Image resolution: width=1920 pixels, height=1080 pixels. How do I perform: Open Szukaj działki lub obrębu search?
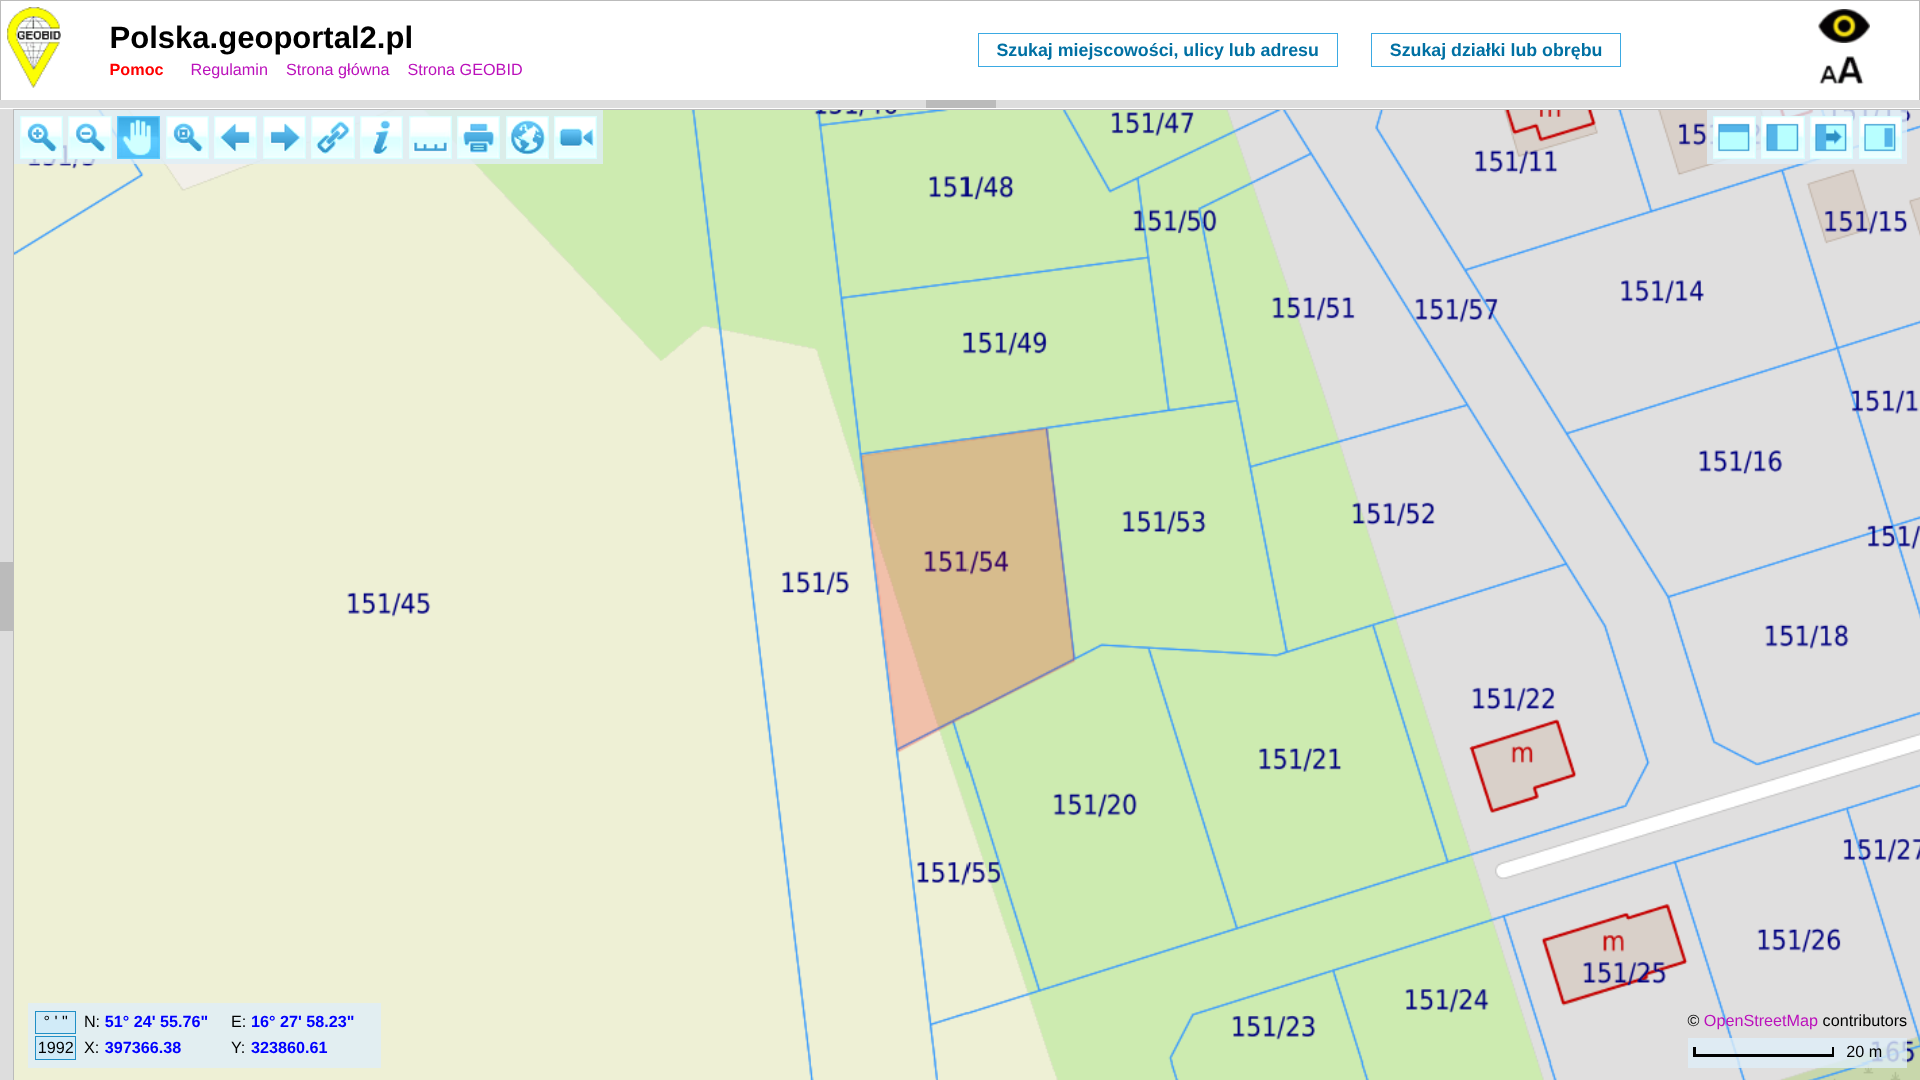coord(1495,50)
